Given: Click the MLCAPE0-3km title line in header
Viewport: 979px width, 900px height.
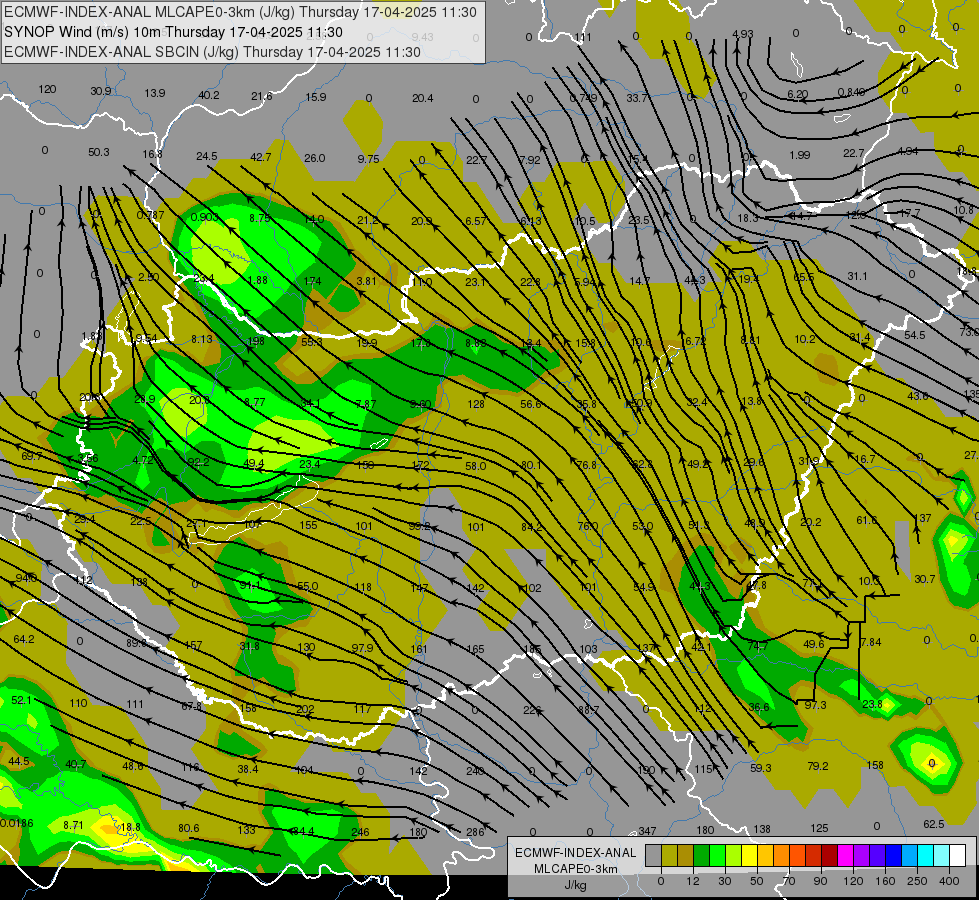Looking at the screenshot, I should (x=240, y=12).
